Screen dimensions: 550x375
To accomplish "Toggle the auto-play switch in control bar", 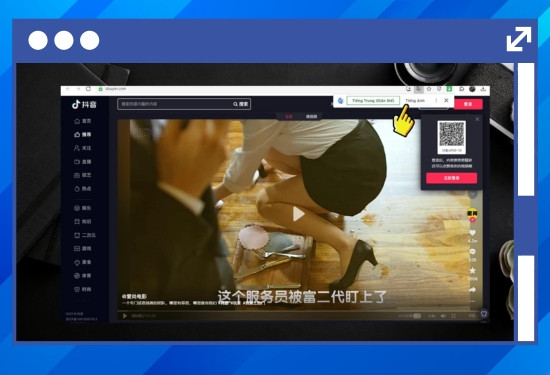I will coord(417,316).
